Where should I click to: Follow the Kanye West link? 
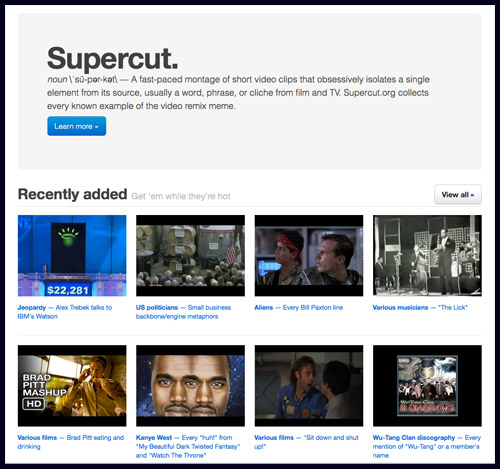pos(154,438)
